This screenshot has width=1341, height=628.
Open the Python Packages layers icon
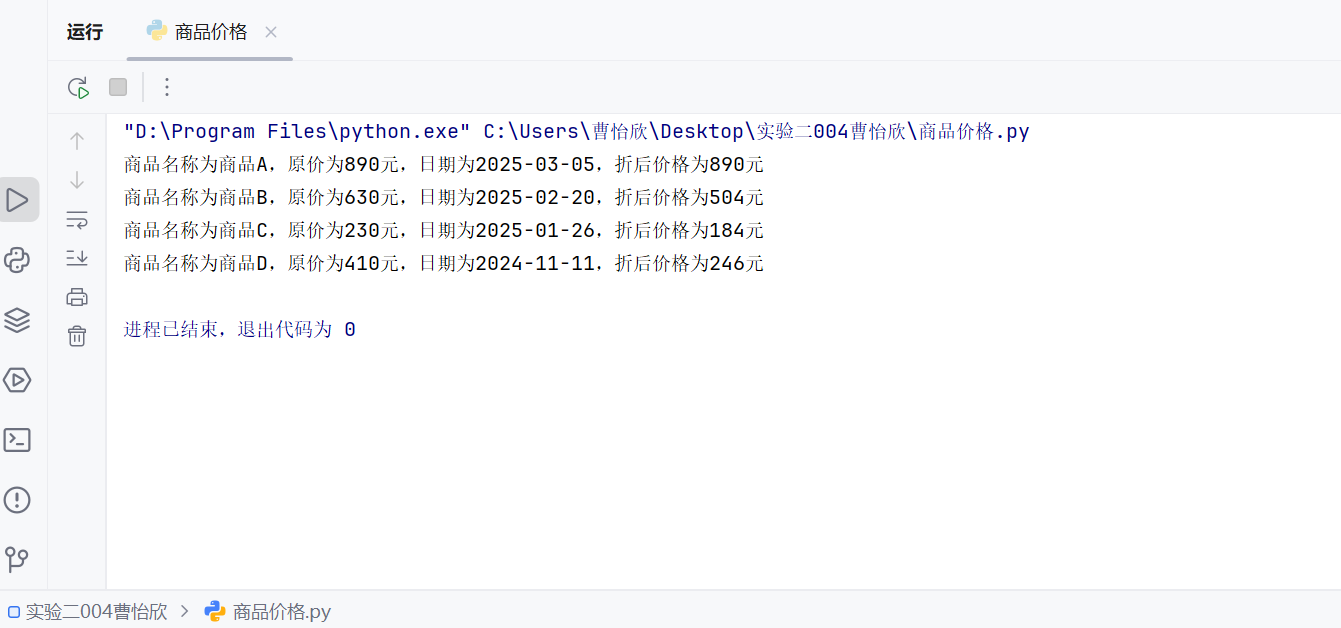(x=18, y=320)
